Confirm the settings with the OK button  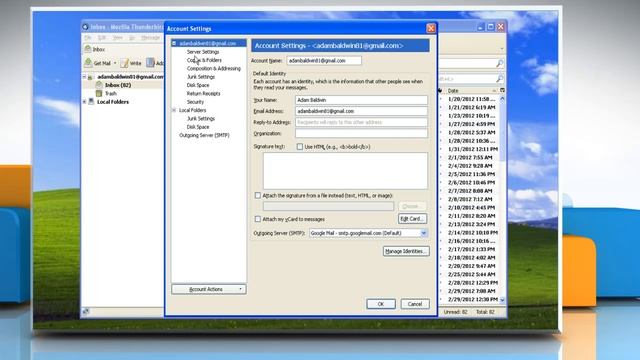pyautogui.click(x=381, y=304)
